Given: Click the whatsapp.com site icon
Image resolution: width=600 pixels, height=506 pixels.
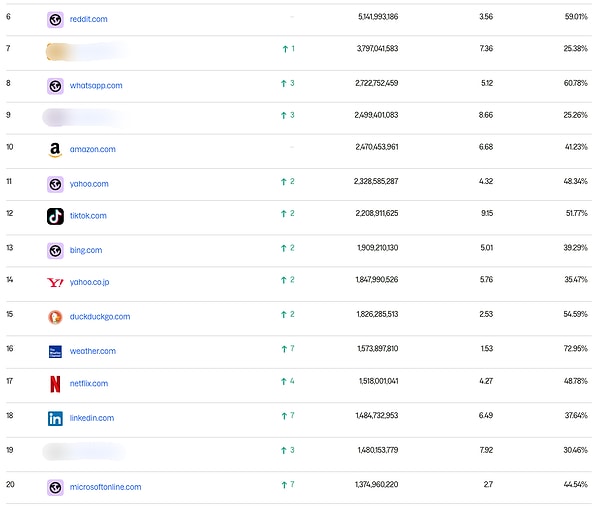Looking at the screenshot, I should pyautogui.click(x=55, y=86).
